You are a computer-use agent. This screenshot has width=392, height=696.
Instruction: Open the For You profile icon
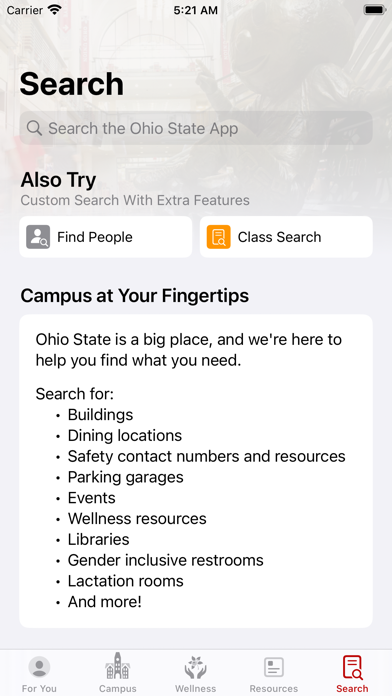39,667
